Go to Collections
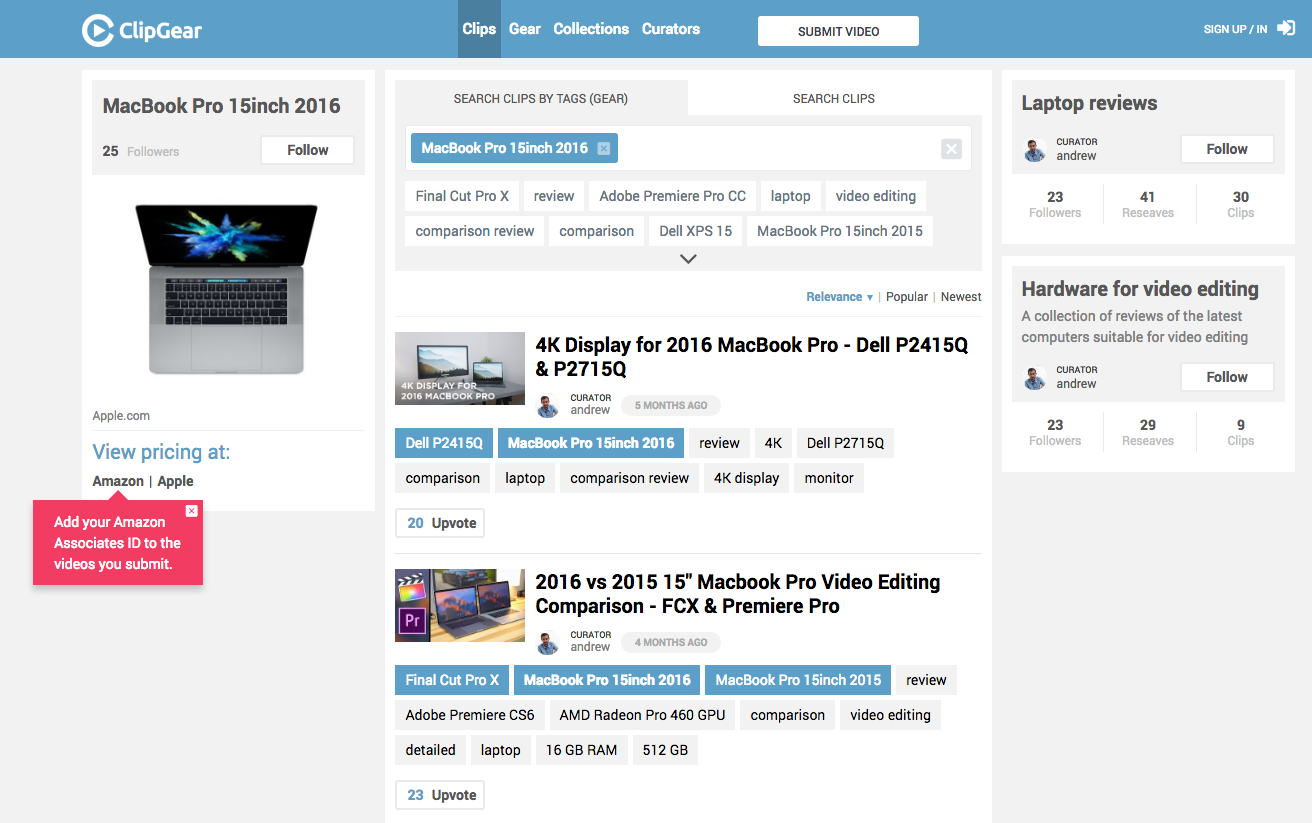This screenshot has height=823, width=1312. coord(591,29)
